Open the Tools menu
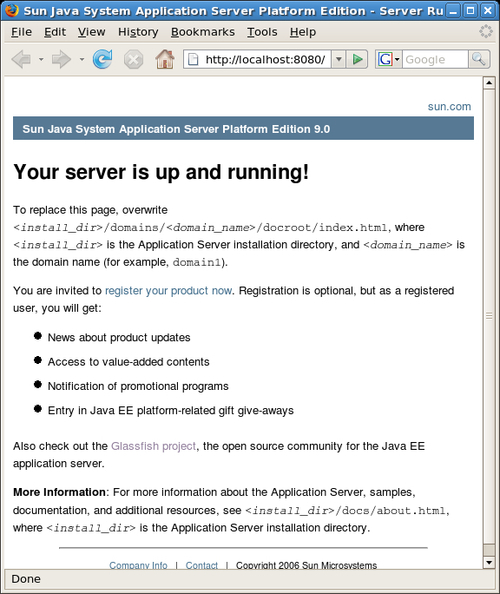The height and width of the screenshot is (594, 500). pos(262,32)
